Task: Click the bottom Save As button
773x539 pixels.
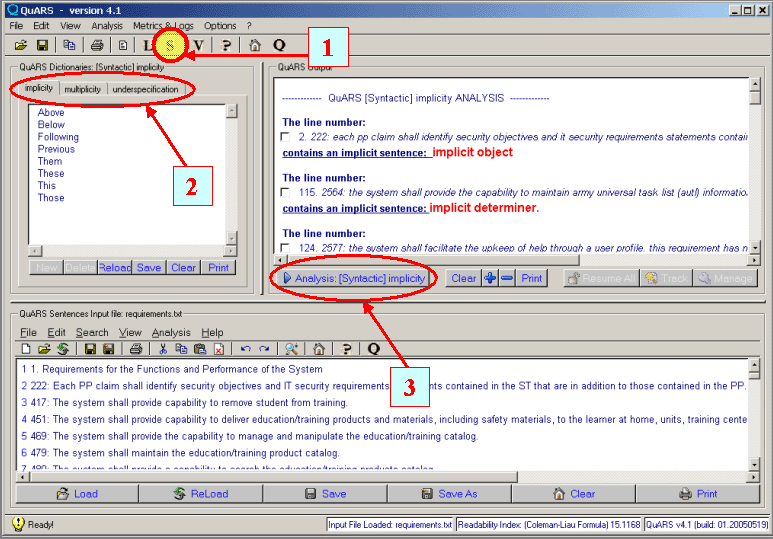Action: click(x=450, y=494)
